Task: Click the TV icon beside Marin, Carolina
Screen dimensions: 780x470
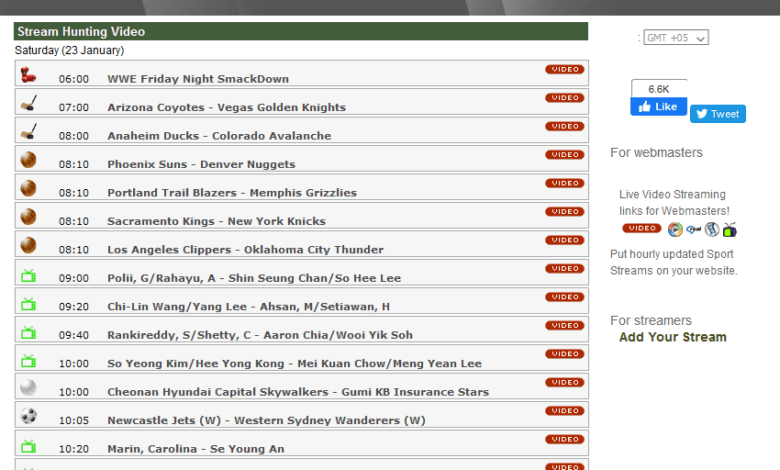Action: (x=28, y=446)
